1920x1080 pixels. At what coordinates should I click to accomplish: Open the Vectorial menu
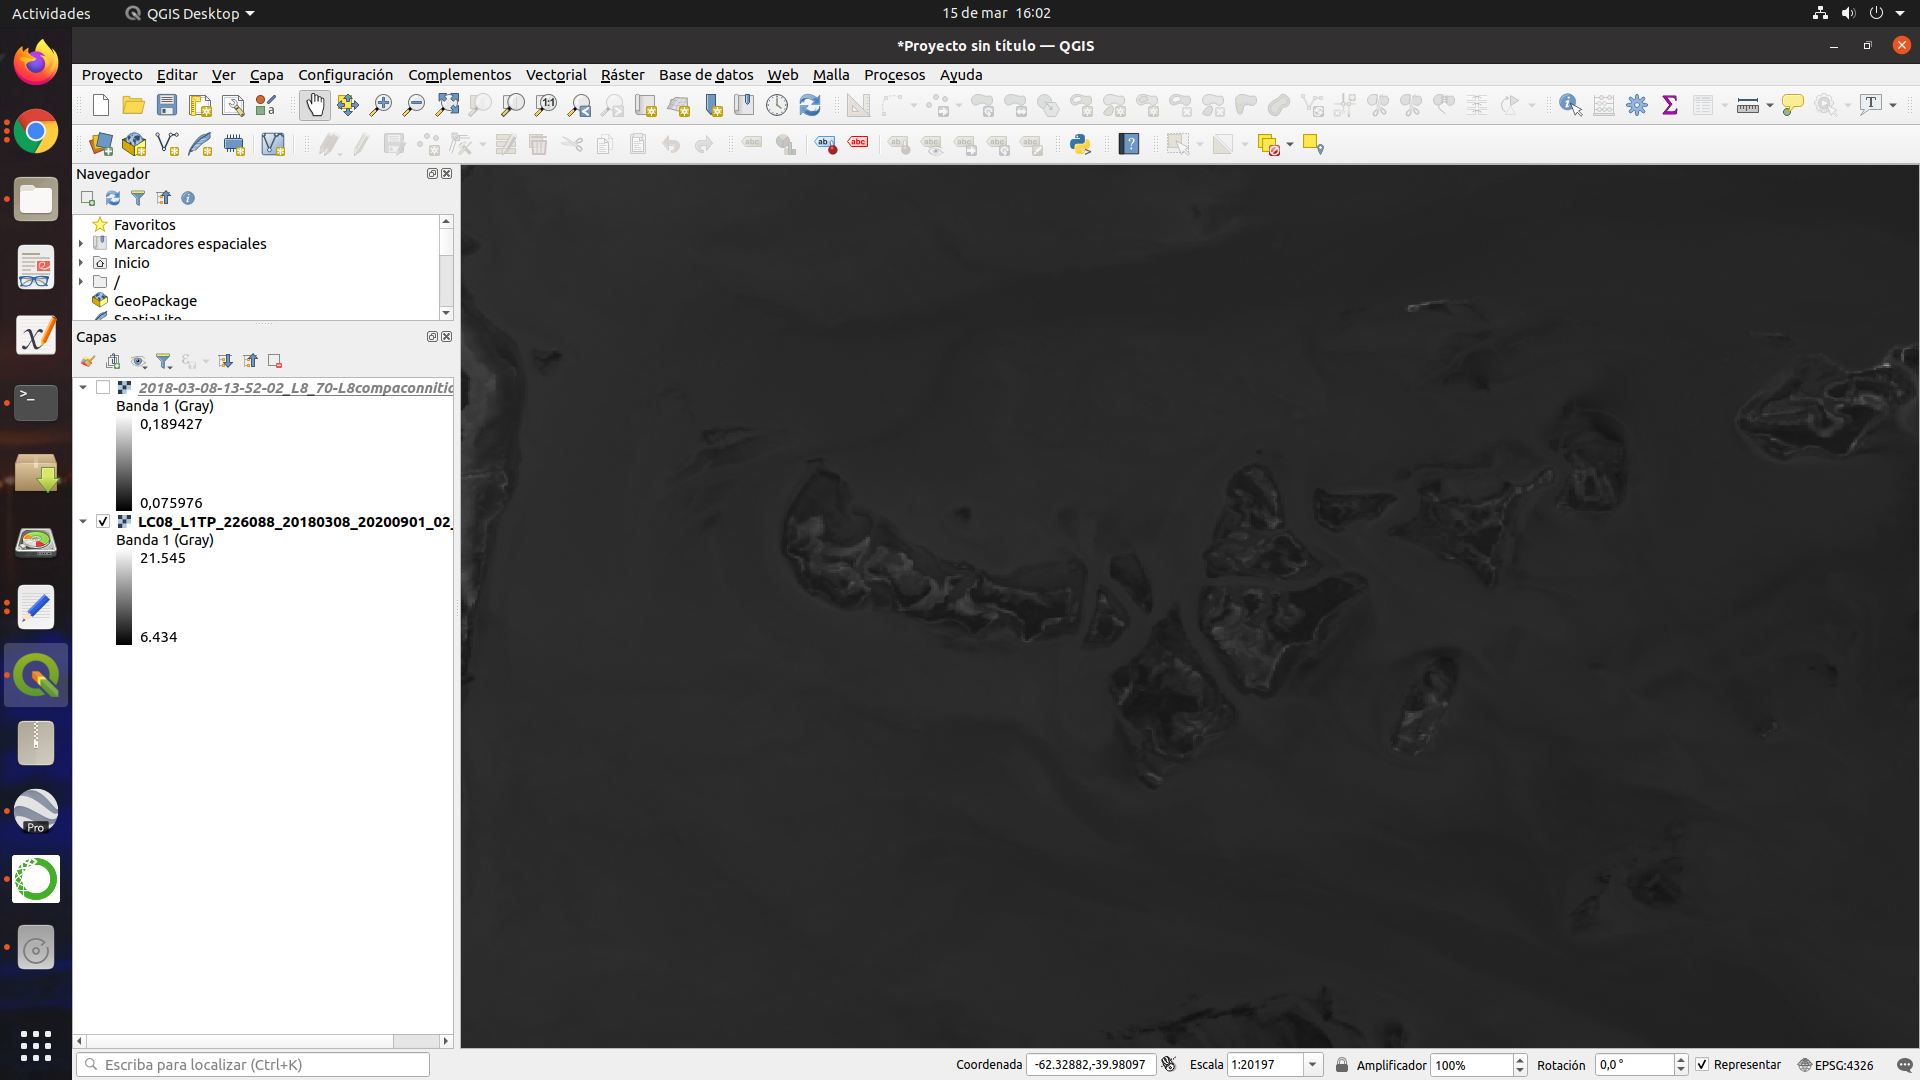556,75
